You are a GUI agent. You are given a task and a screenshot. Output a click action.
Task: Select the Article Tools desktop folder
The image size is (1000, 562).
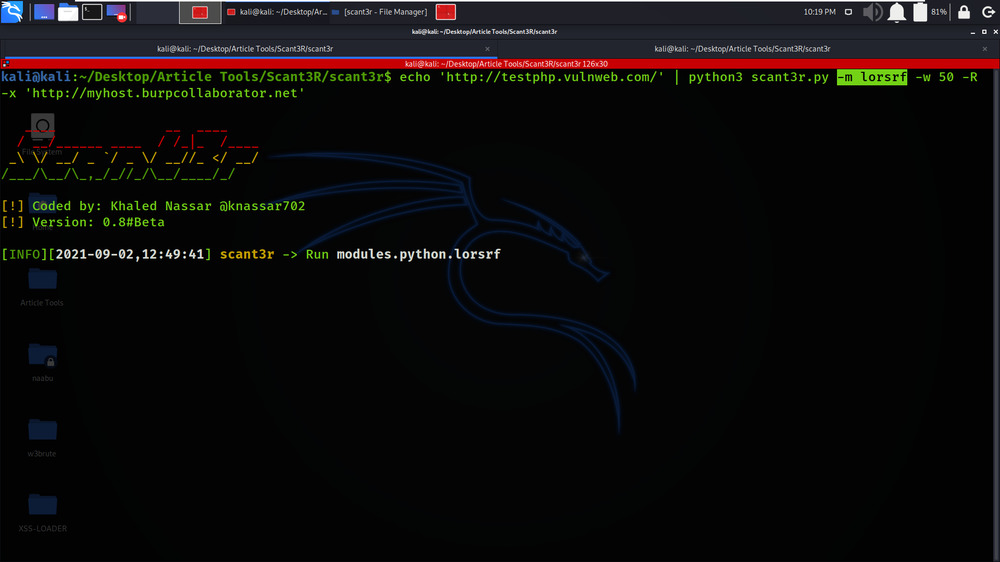42,286
